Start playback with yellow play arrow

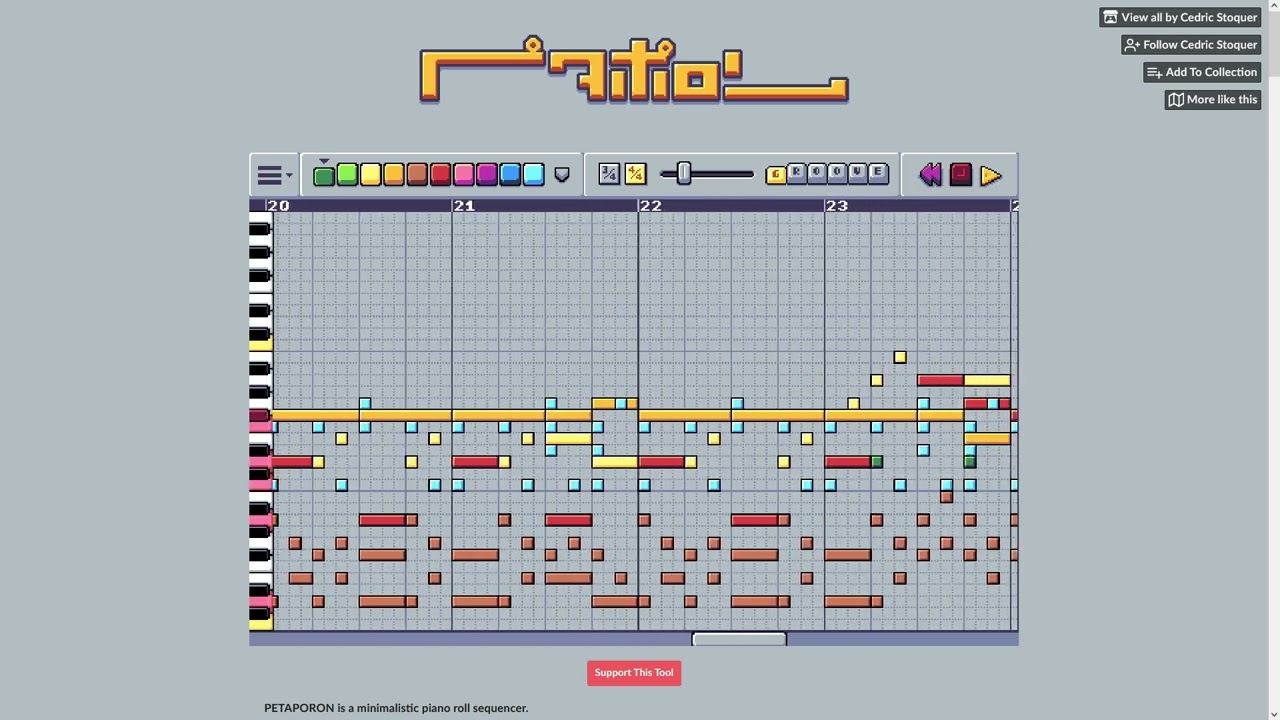[990, 176]
